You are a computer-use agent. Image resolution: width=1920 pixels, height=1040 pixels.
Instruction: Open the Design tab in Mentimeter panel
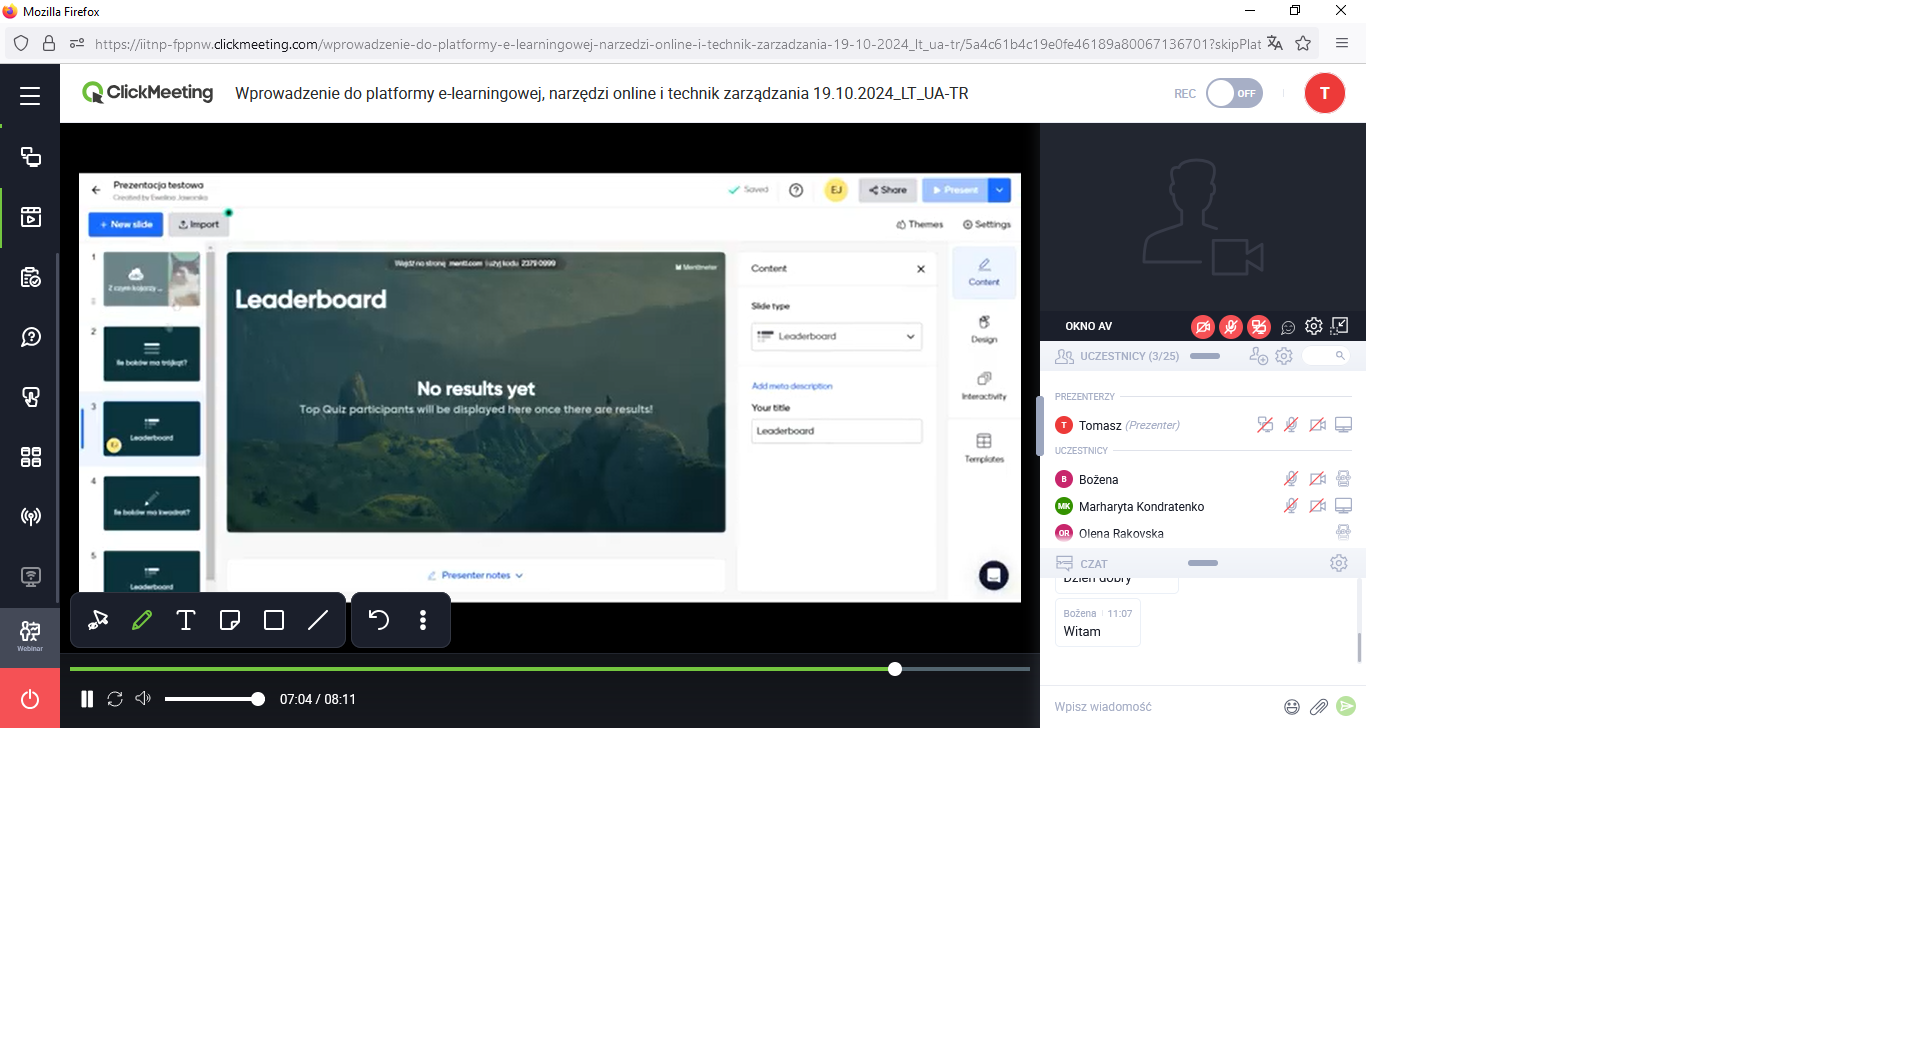pyautogui.click(x=984, y=329)
